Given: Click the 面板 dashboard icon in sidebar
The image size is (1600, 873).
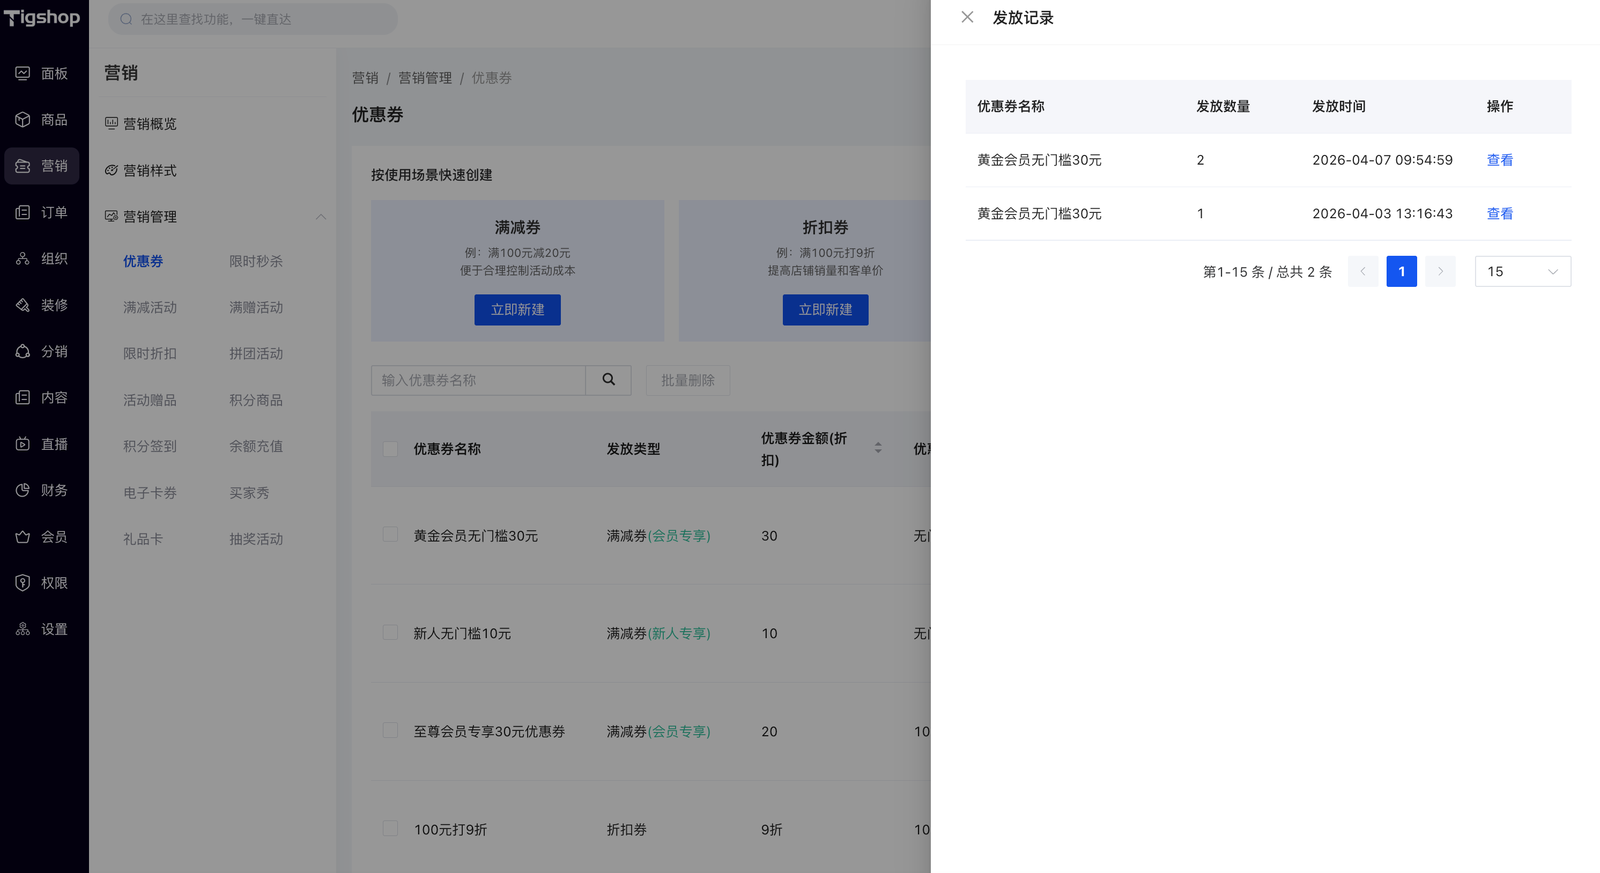Looking at the screenshot, I should pyautogui.click(x=23, y=73).
